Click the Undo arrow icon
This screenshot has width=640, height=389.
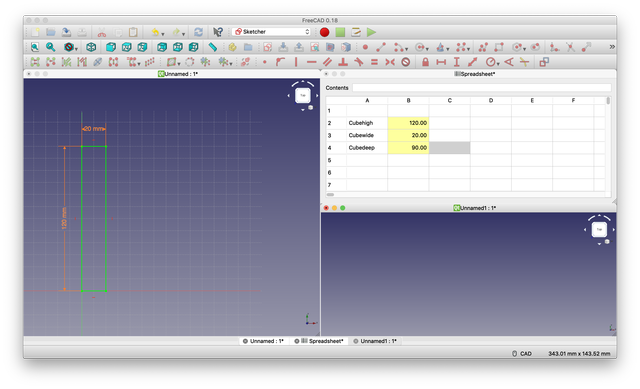(155, 32)
